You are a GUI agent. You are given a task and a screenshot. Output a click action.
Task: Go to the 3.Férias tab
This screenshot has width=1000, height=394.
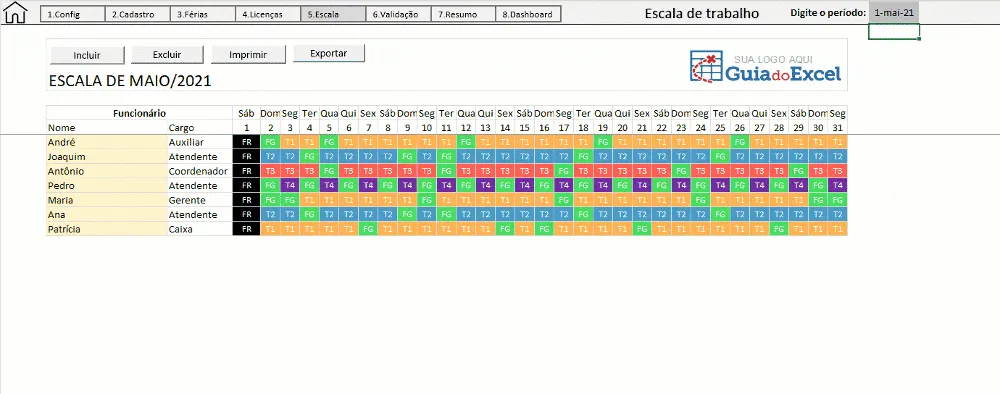coord(203,14)
